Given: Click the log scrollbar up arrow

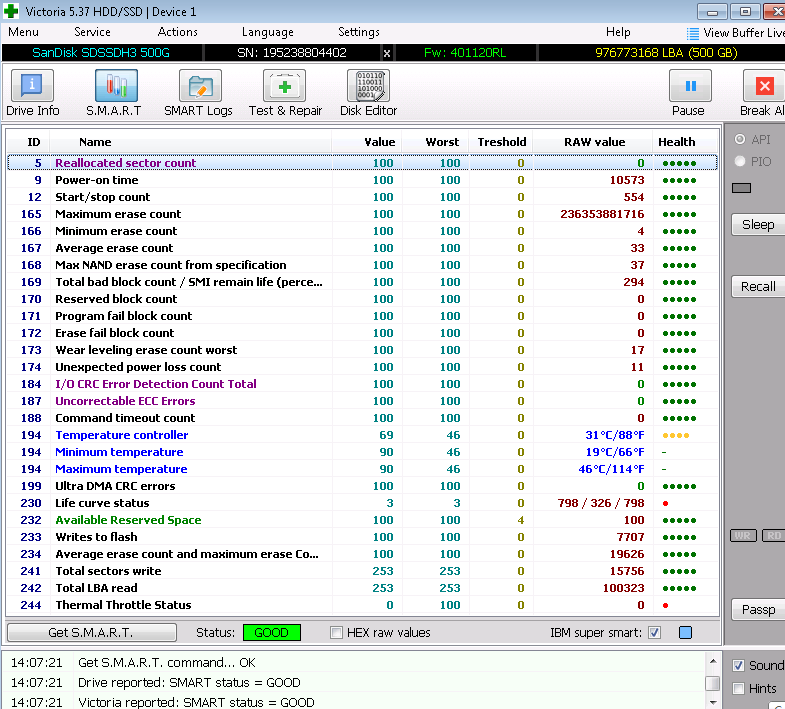Looking at the screenshot, I should point(713,661).
